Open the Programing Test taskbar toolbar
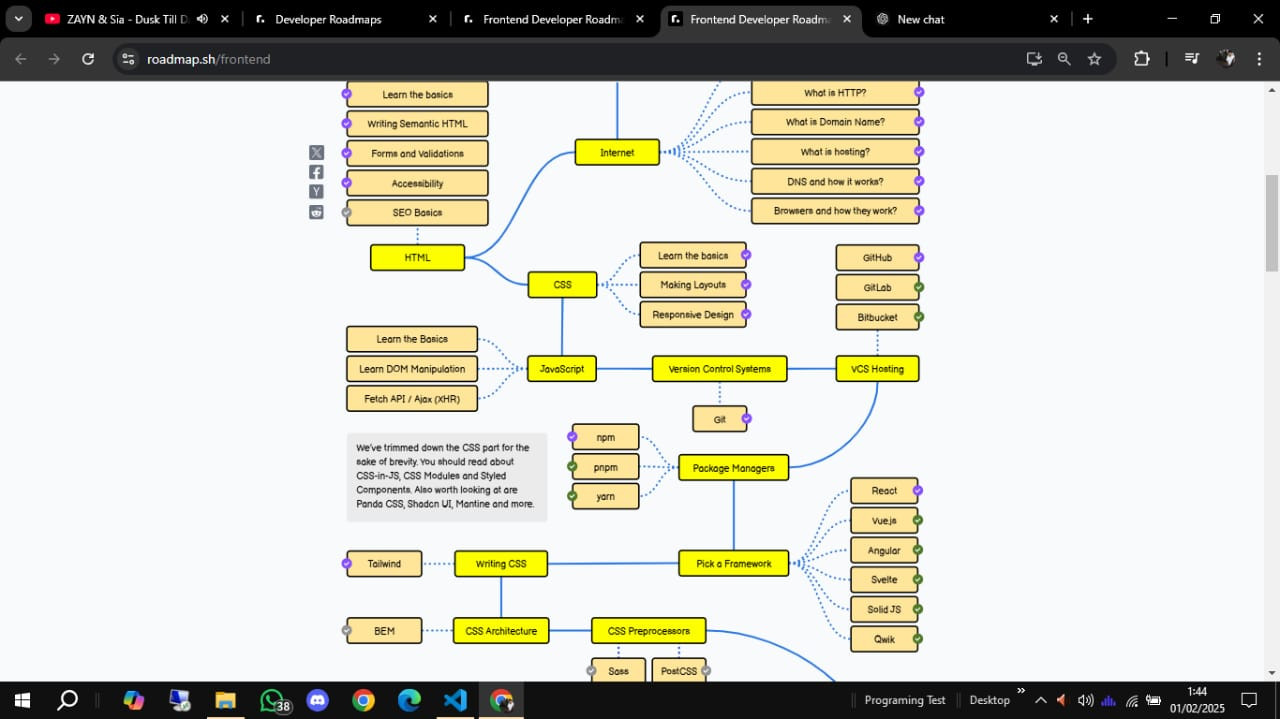 tap(904, 700)
